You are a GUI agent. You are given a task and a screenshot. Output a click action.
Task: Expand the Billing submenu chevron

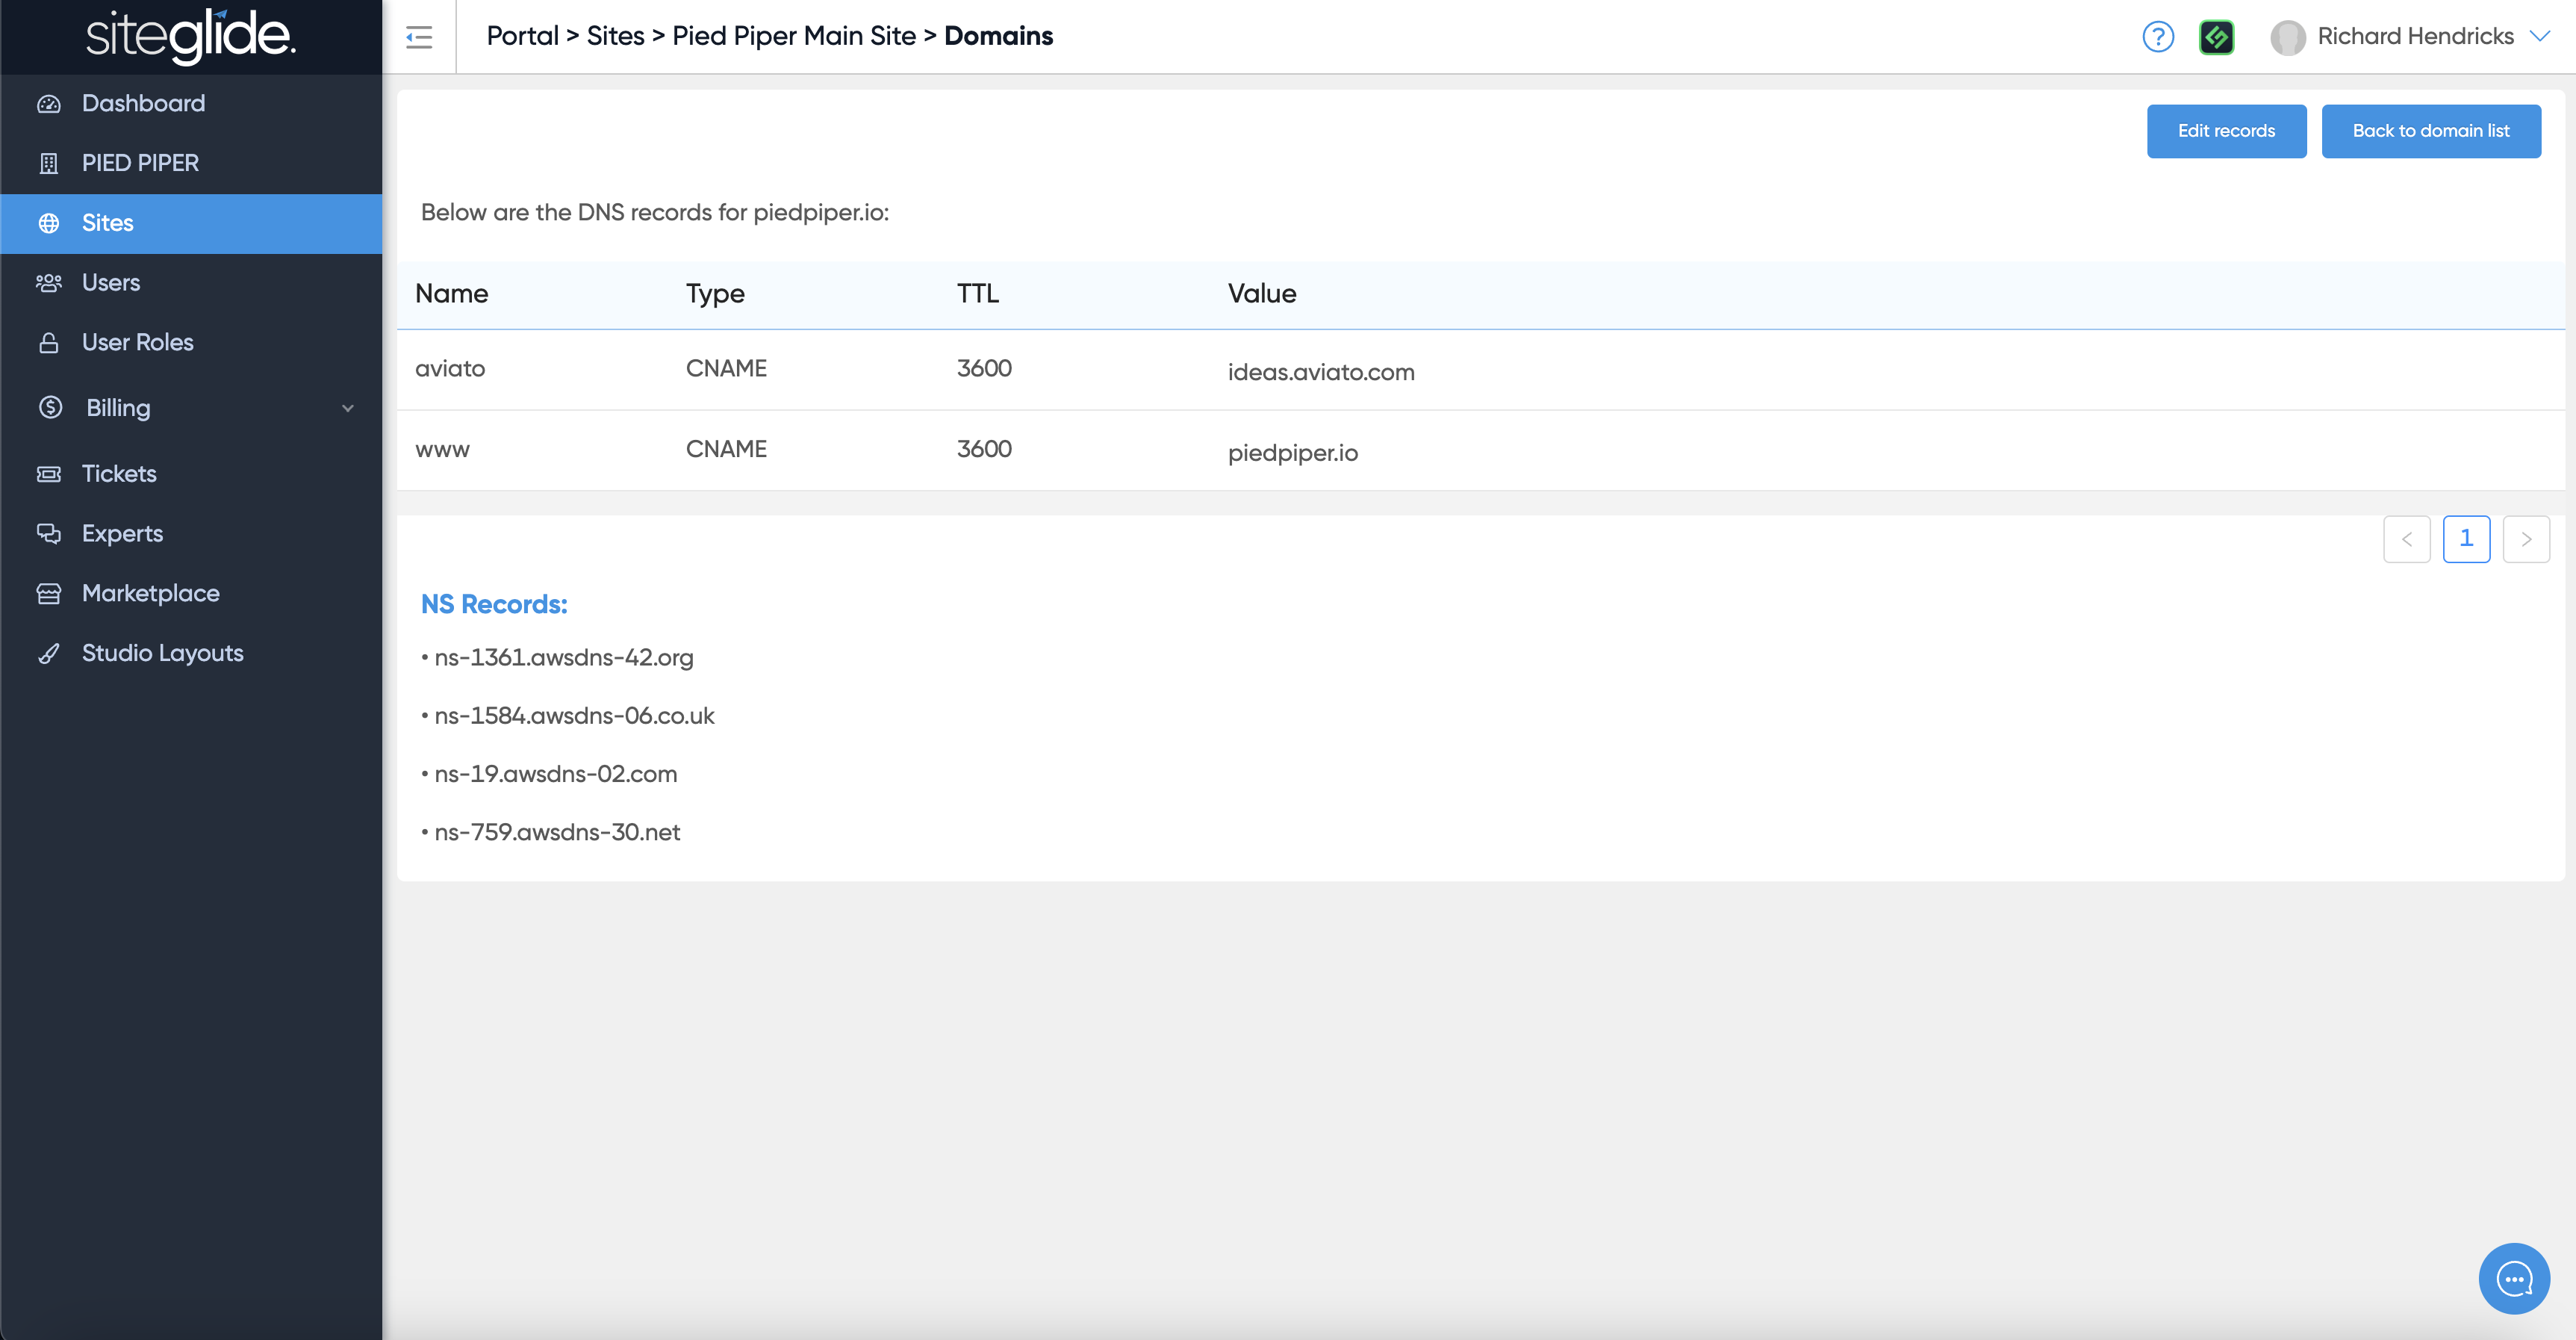[348, 408]
